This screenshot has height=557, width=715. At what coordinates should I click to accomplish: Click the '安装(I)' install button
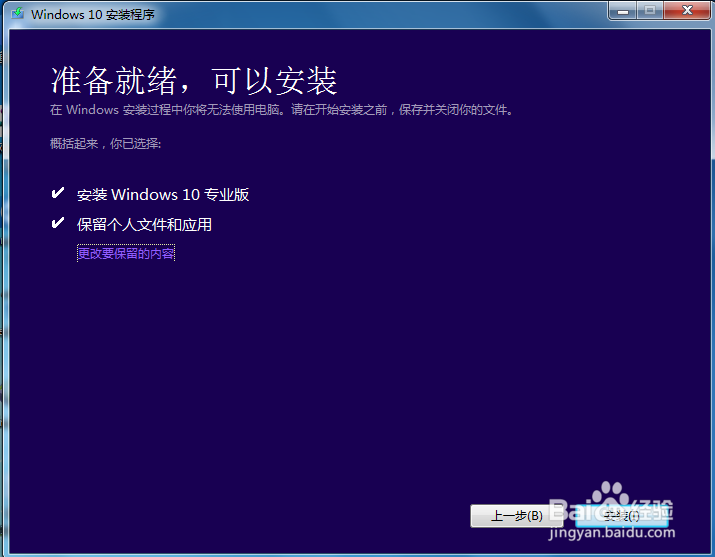click(x=622, y=516)
